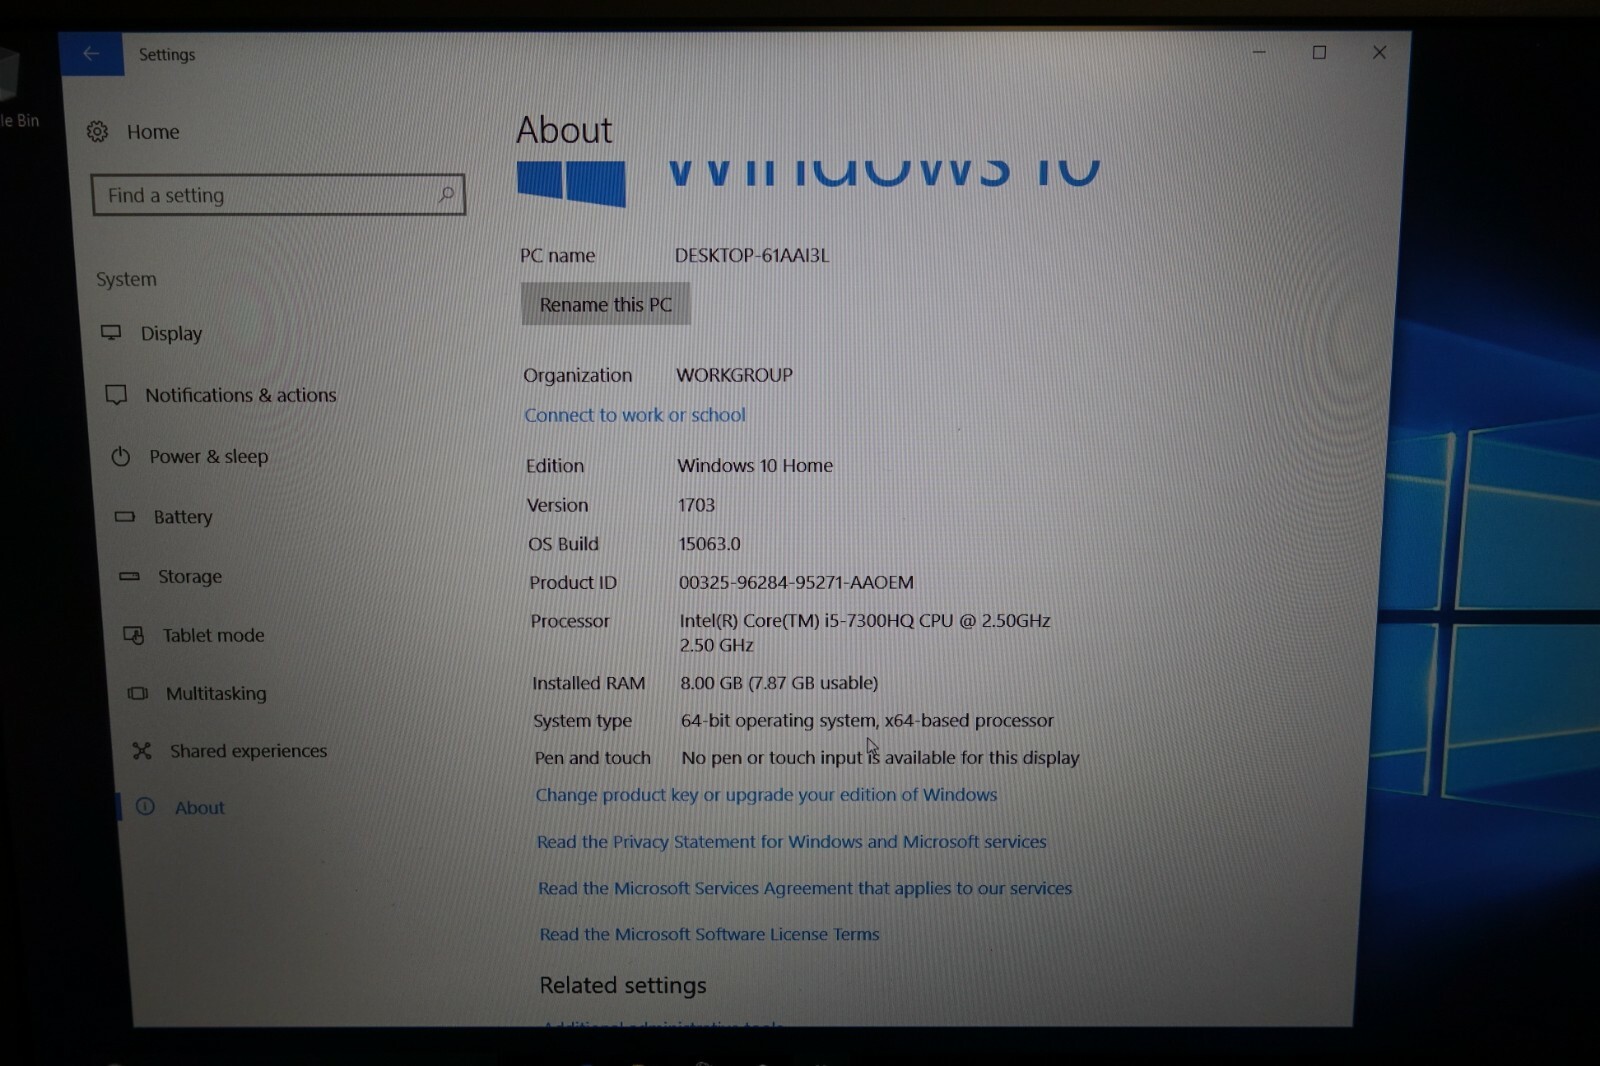Click the Rename this PC button
Viewport: 1600px width, 1066px height.
[604, 304]
